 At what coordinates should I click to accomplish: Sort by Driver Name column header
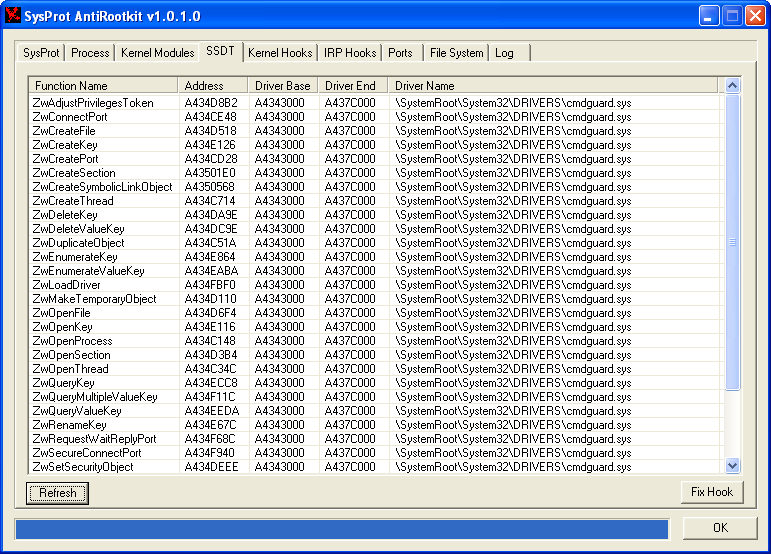pos(553,86)
